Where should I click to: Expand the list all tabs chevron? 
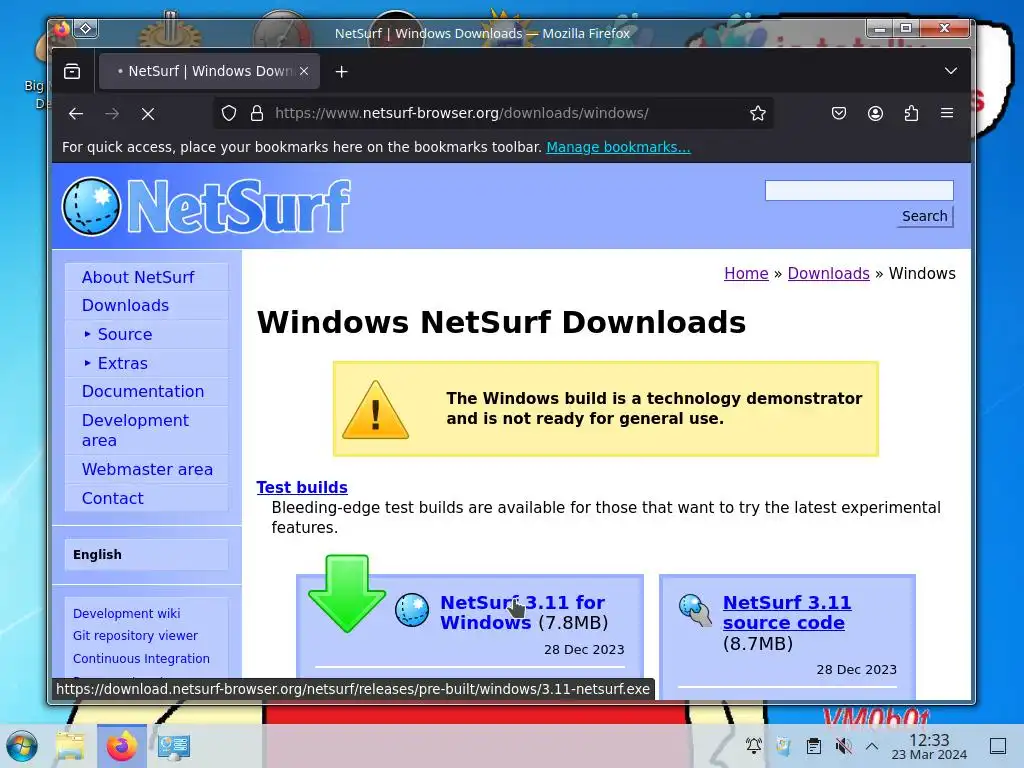point(951,71)
